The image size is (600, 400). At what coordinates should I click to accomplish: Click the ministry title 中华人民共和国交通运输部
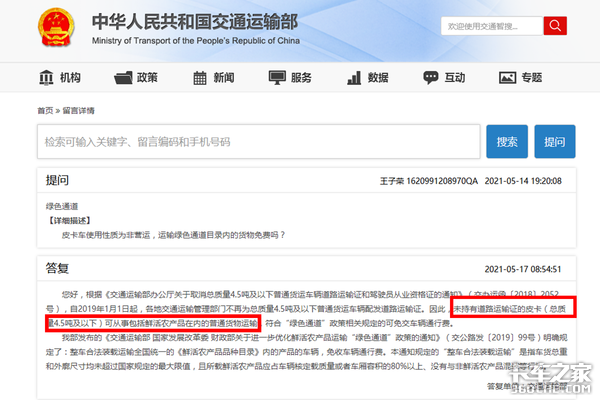(x=195, y=22)
